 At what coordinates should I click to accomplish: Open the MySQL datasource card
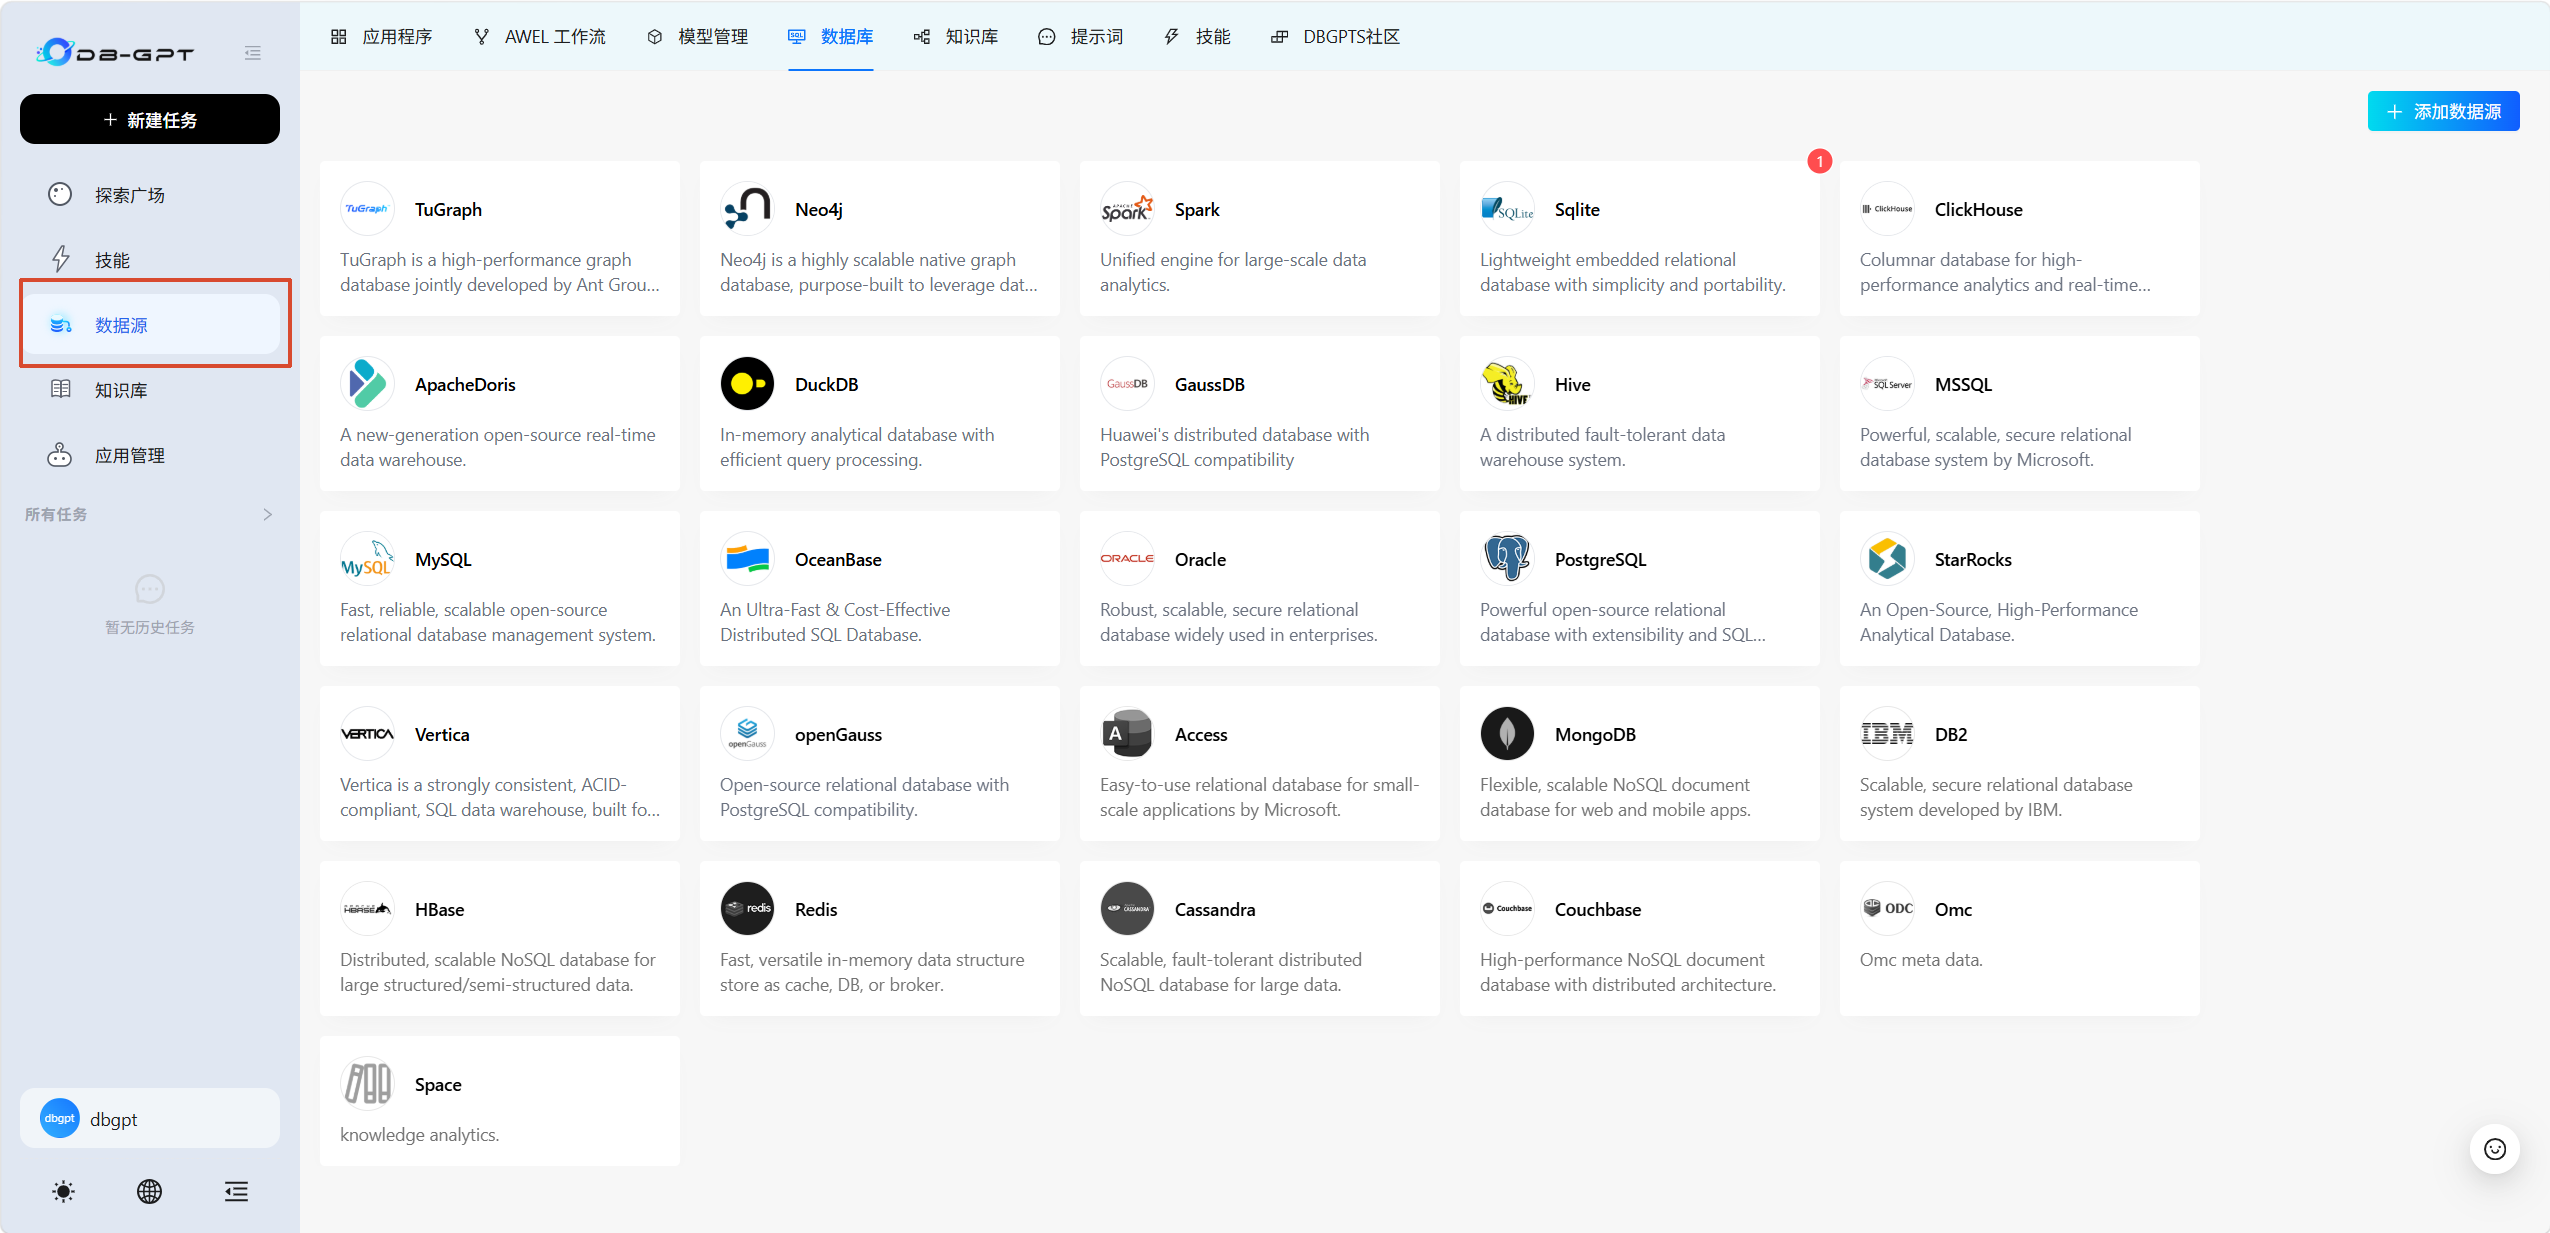click(x=500, y=589)
